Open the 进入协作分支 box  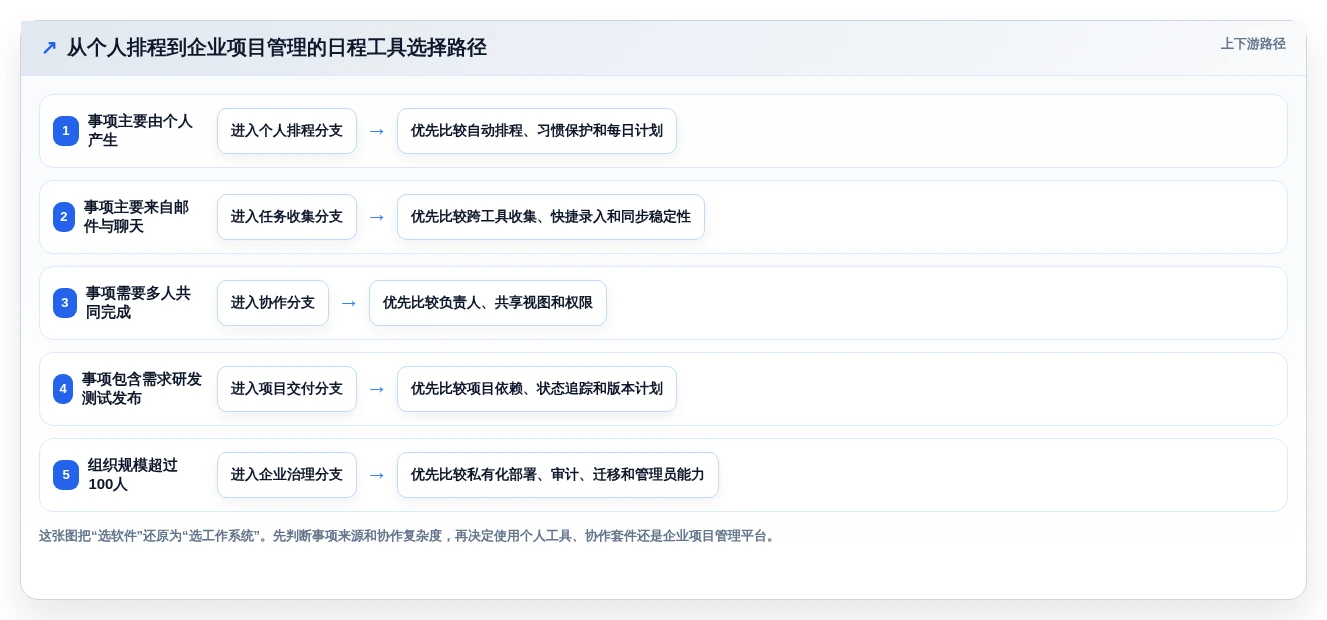(273, 303)
